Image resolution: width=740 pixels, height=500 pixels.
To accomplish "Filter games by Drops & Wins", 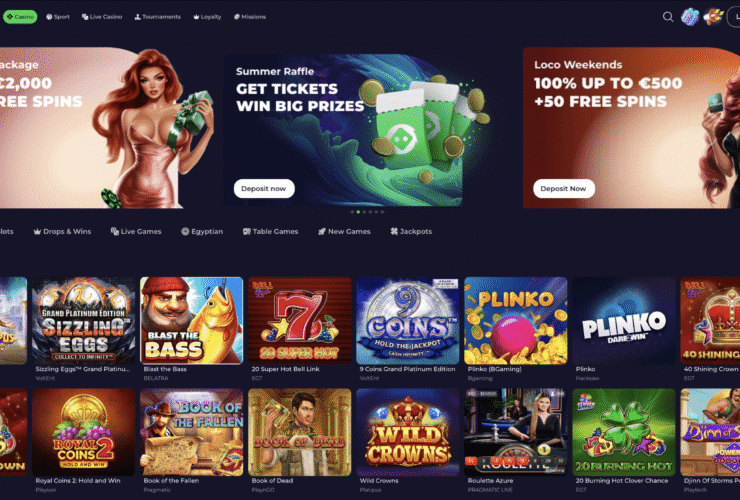I will click(x=62, y=231).
